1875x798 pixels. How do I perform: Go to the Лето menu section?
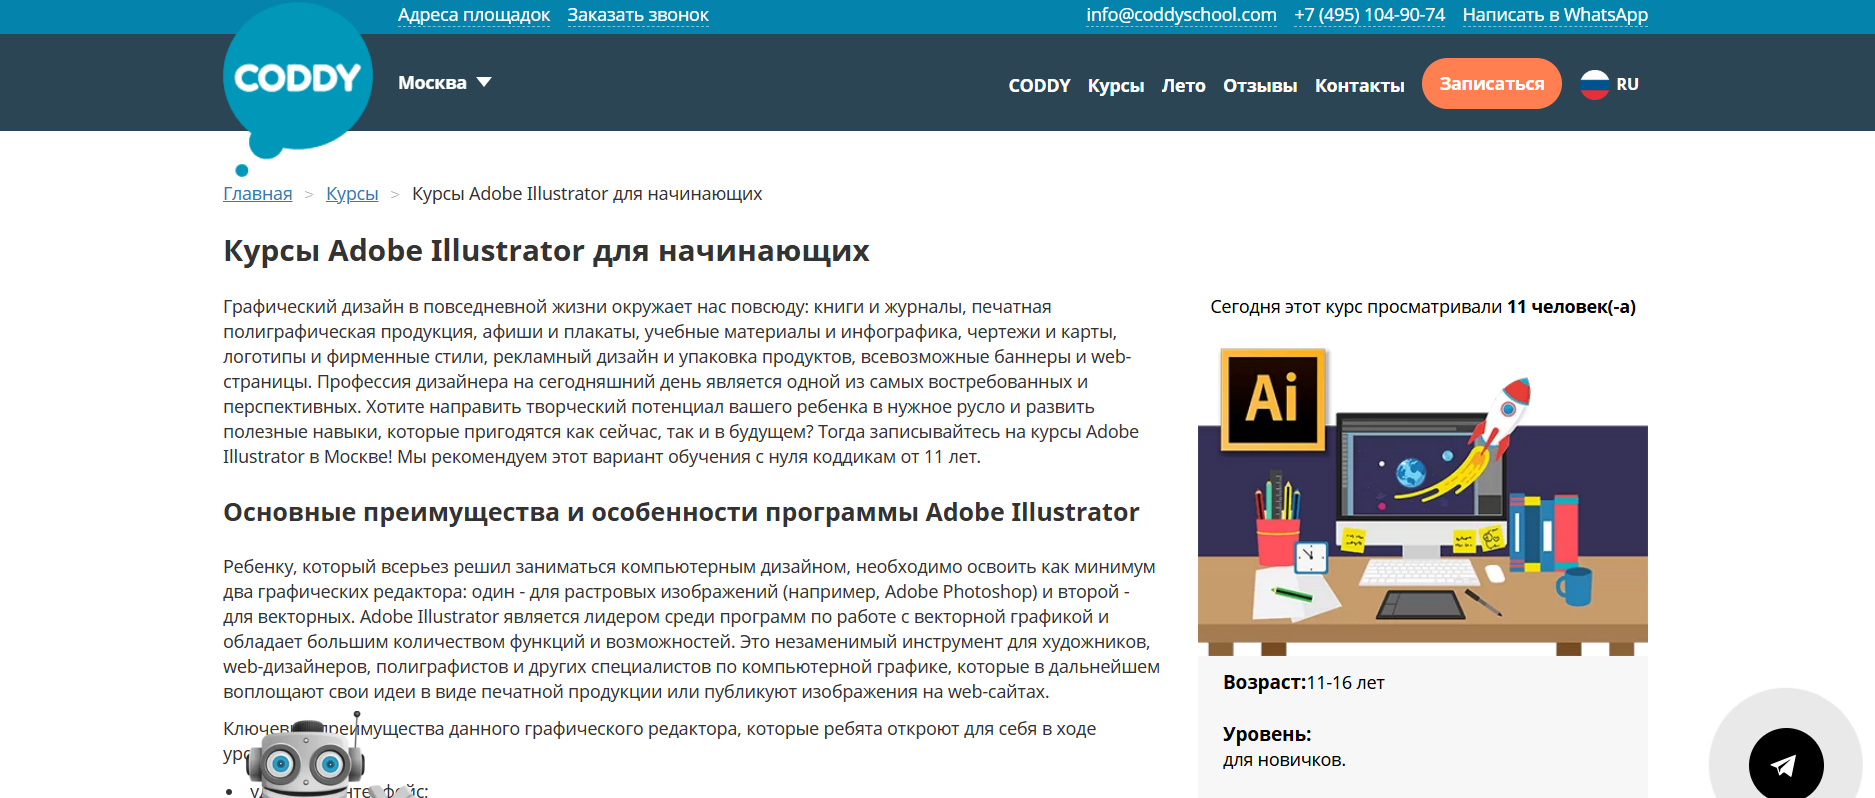[x=1183, y=86]
